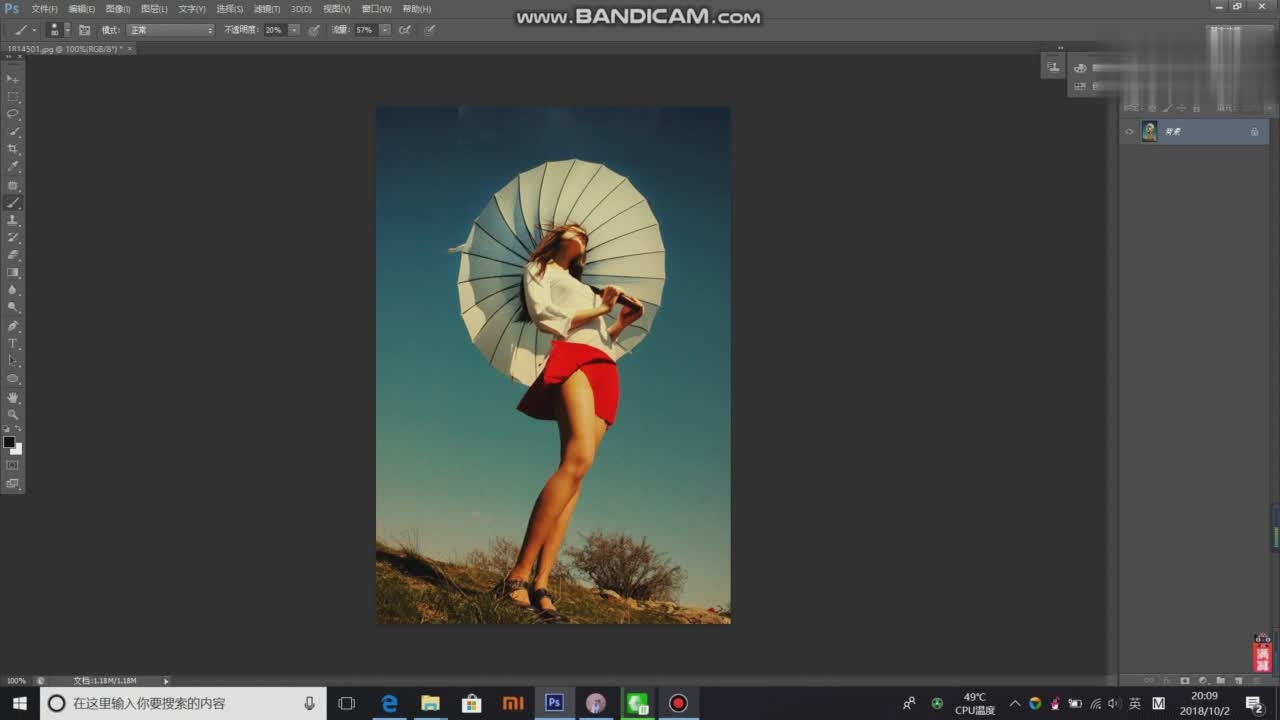Open the collapsed History panel icon

pyautogui.click(x=1053, y=67)
